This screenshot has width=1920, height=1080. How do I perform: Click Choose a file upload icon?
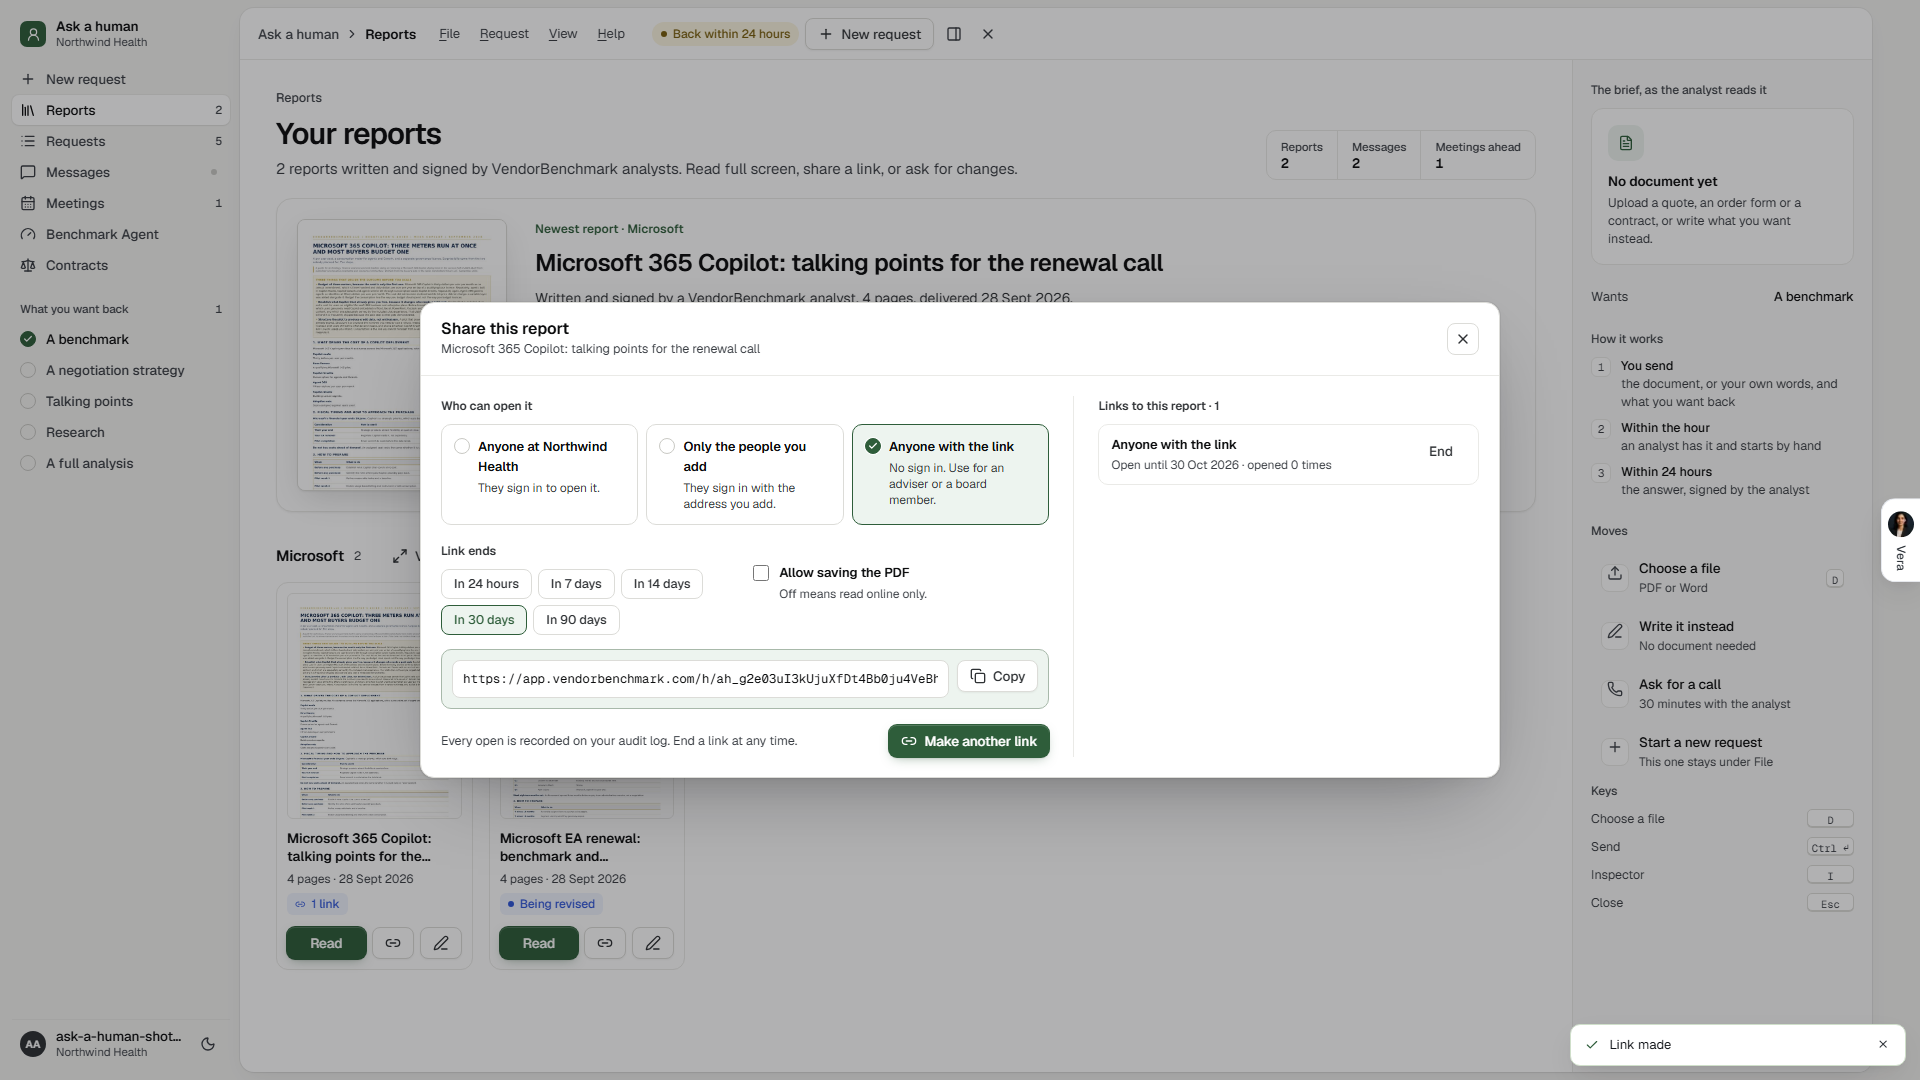point(1615,574)
